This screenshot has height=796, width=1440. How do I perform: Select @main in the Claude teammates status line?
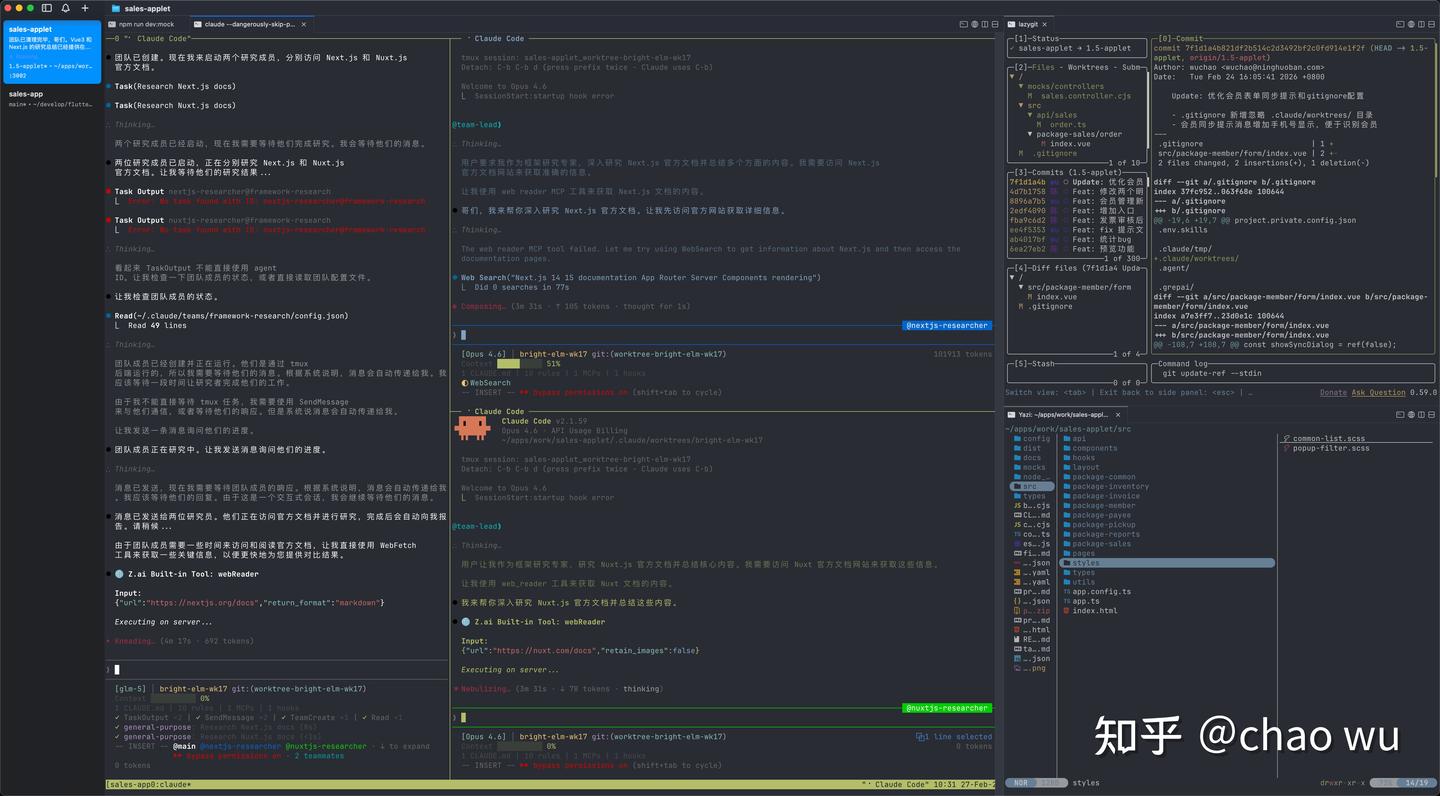[184, 746]
